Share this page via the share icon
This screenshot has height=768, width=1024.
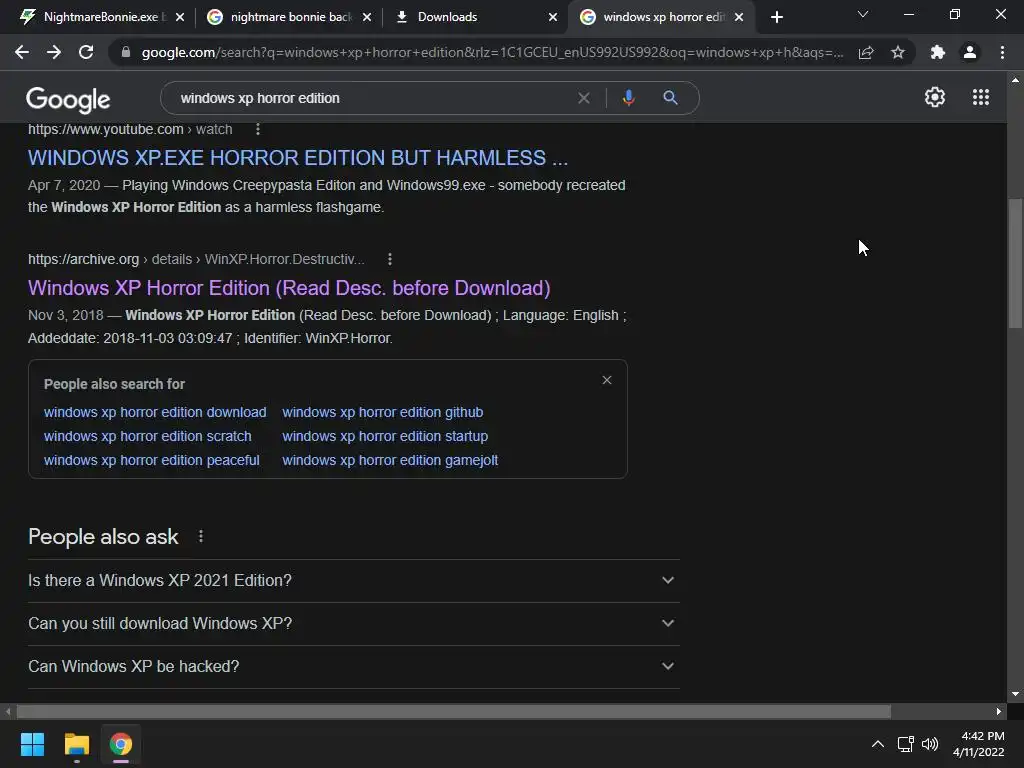click(866, 52)
